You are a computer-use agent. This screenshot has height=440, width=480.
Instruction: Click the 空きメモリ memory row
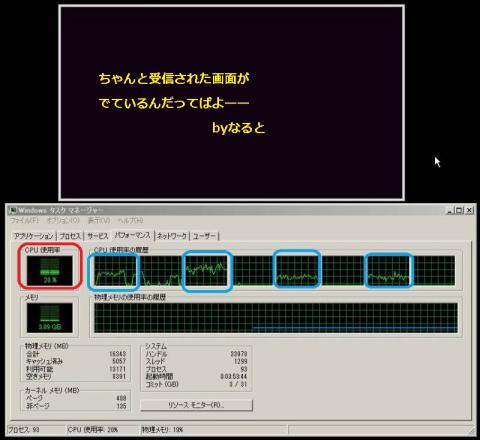[x=76, y=376]
